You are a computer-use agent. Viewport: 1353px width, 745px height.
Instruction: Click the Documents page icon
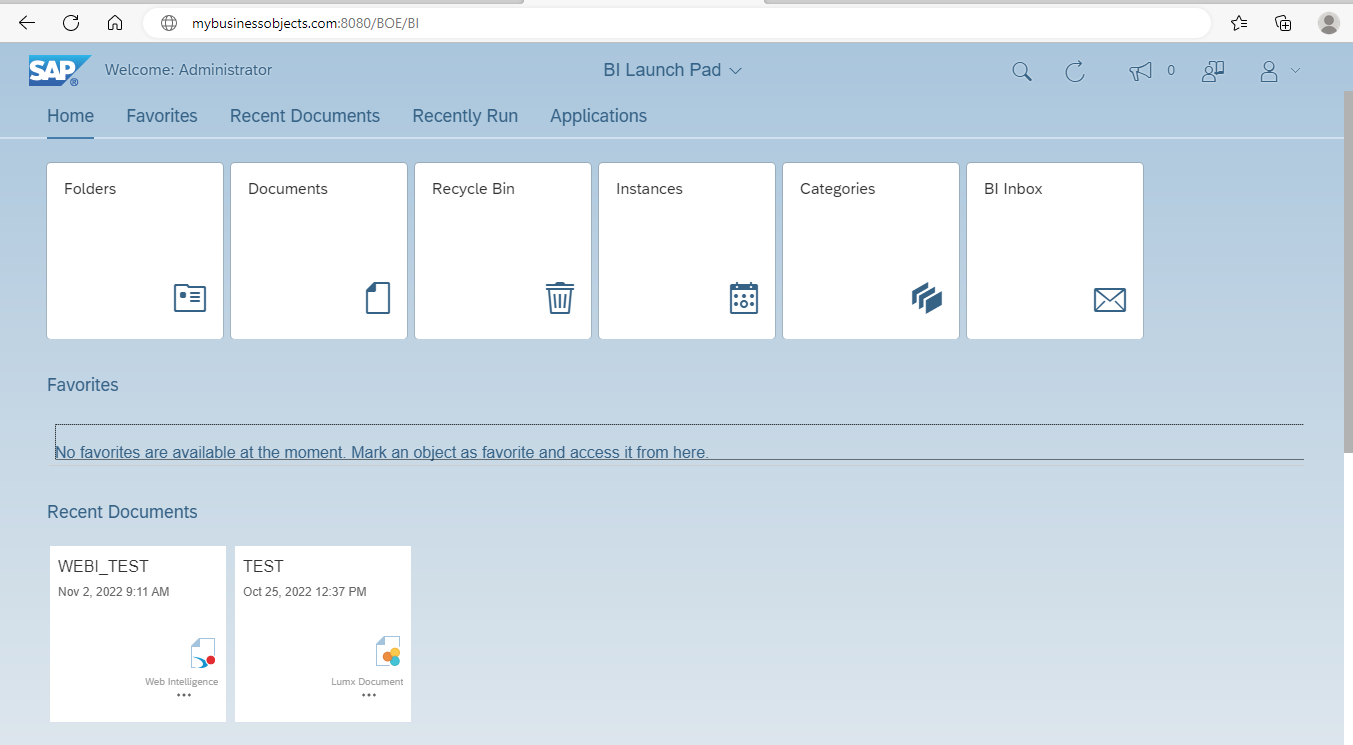pos(378,298)
